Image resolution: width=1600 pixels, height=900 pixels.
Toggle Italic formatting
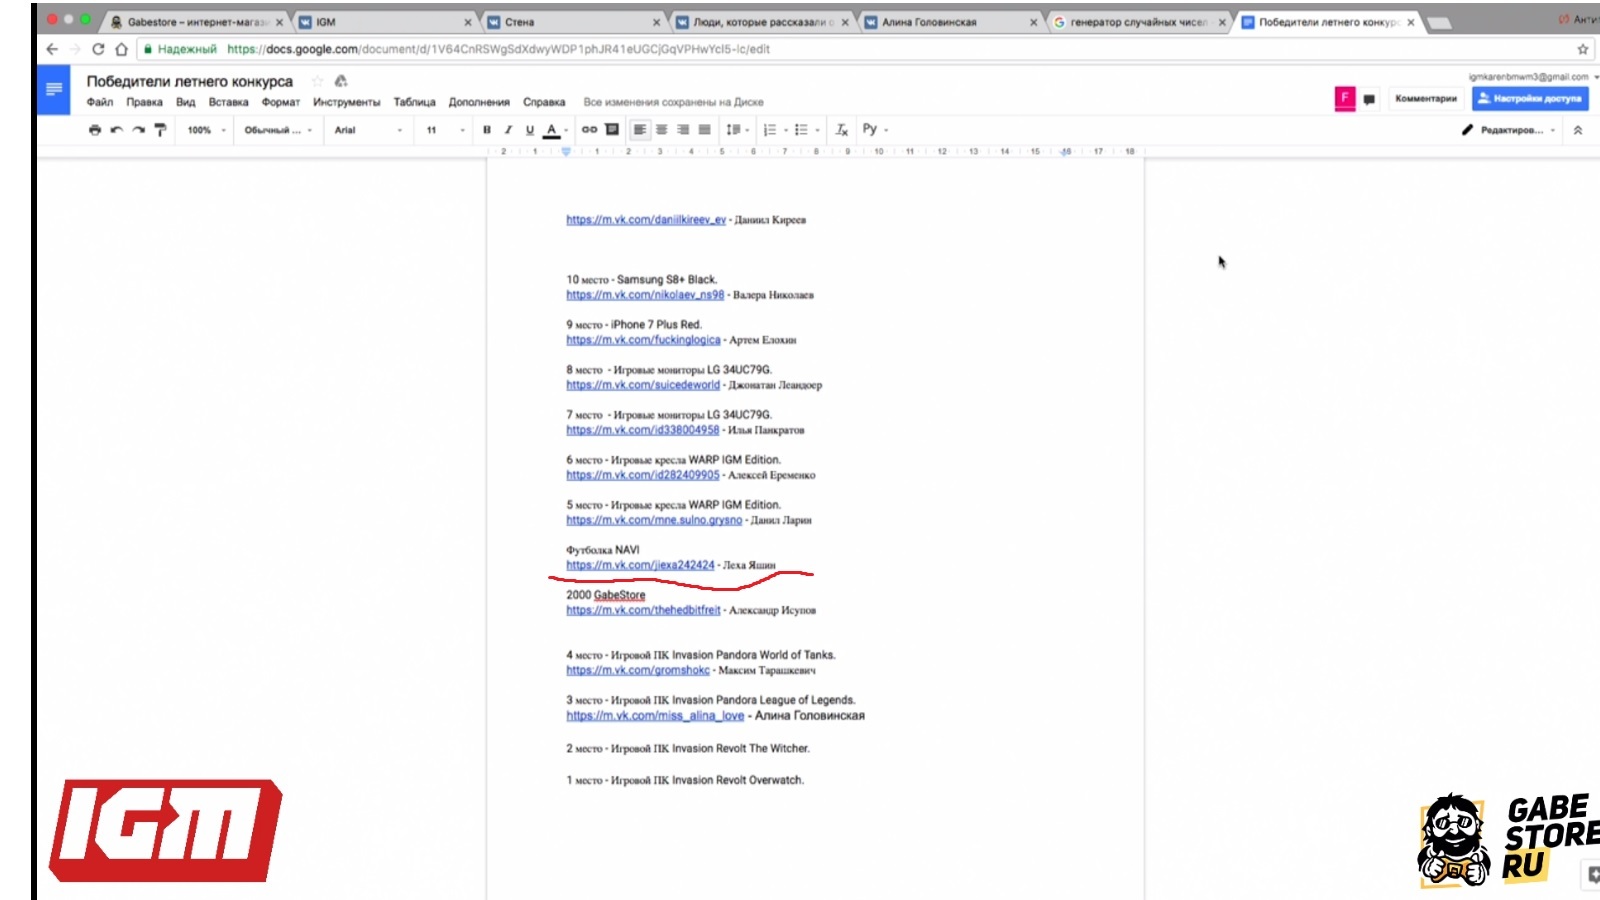coord(508,130)
